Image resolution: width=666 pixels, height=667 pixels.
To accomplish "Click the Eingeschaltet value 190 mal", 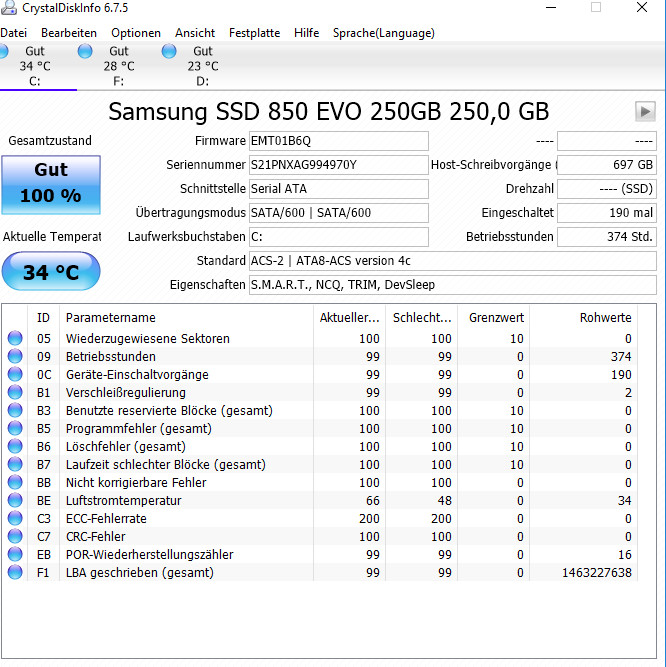I will tap(607, 213).
